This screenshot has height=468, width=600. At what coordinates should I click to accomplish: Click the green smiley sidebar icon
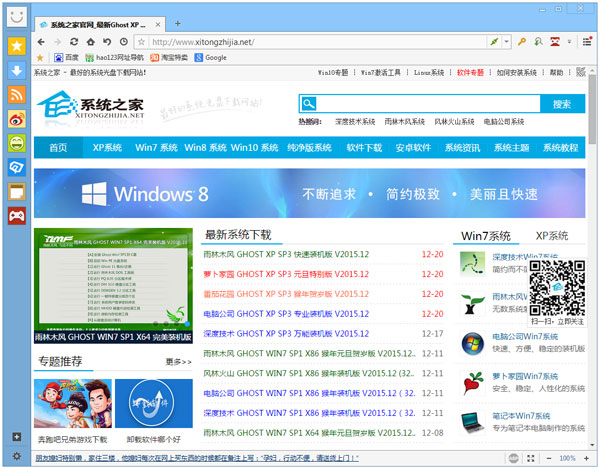17,143
